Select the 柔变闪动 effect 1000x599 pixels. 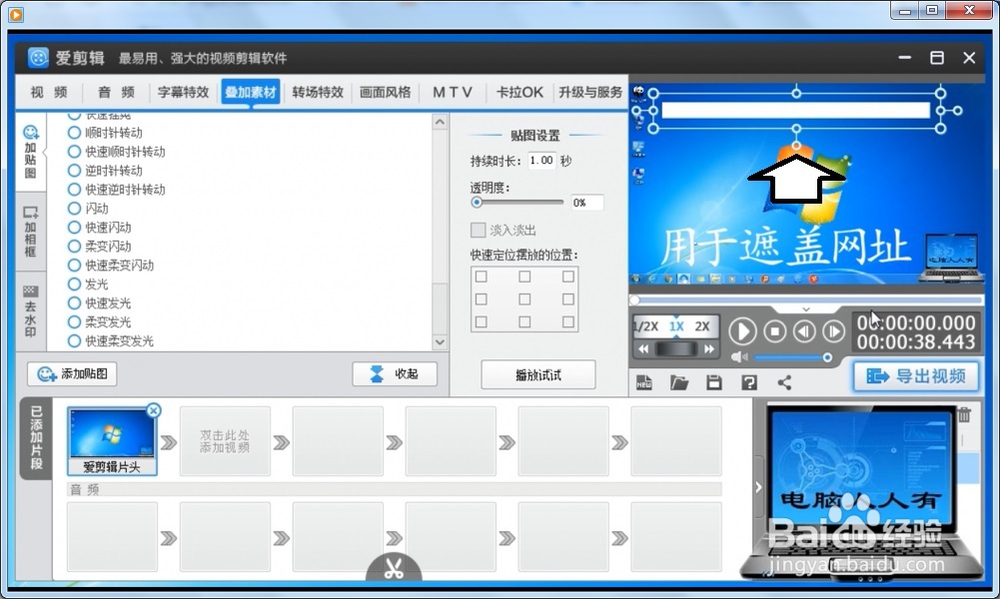click(x=100, y=246)
